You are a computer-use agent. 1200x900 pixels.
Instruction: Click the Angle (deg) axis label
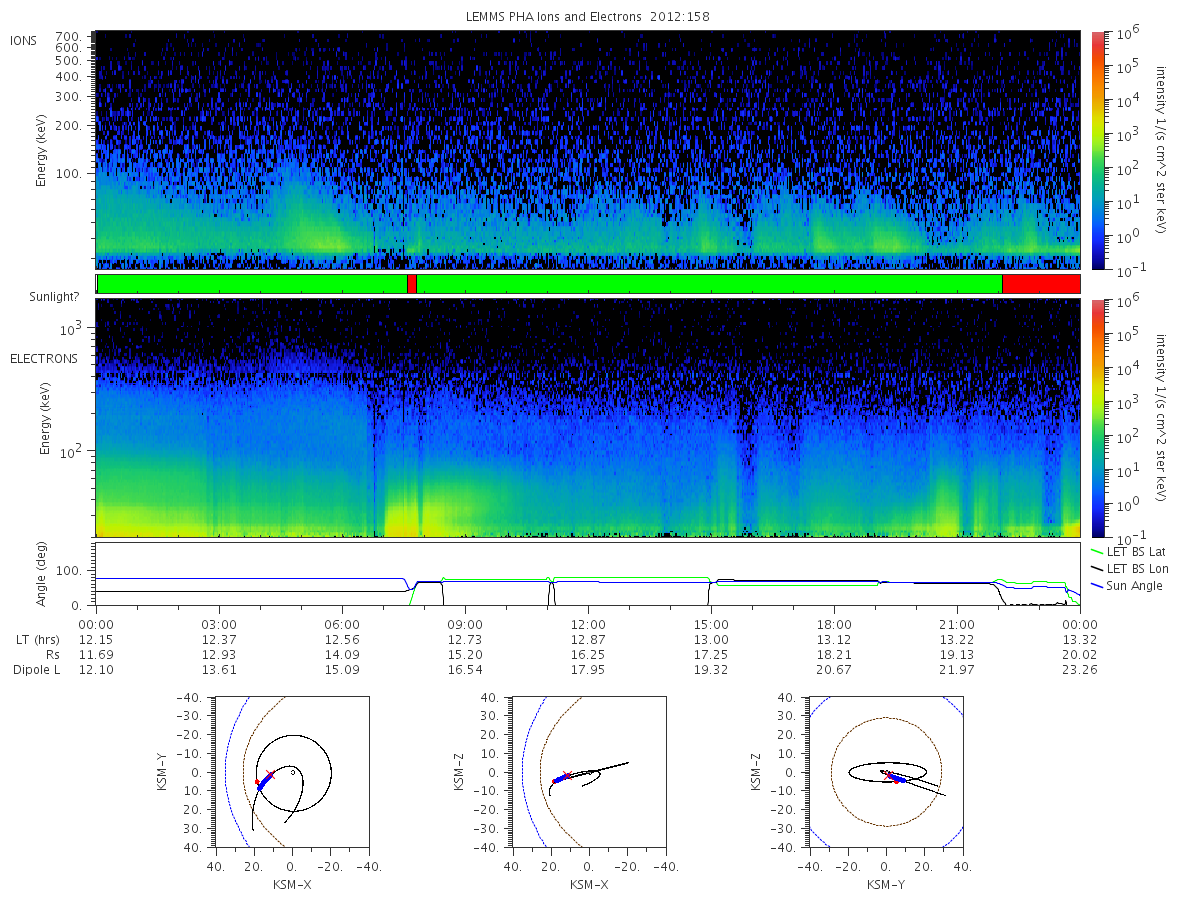pyautogui.click(x=45, y=577)
